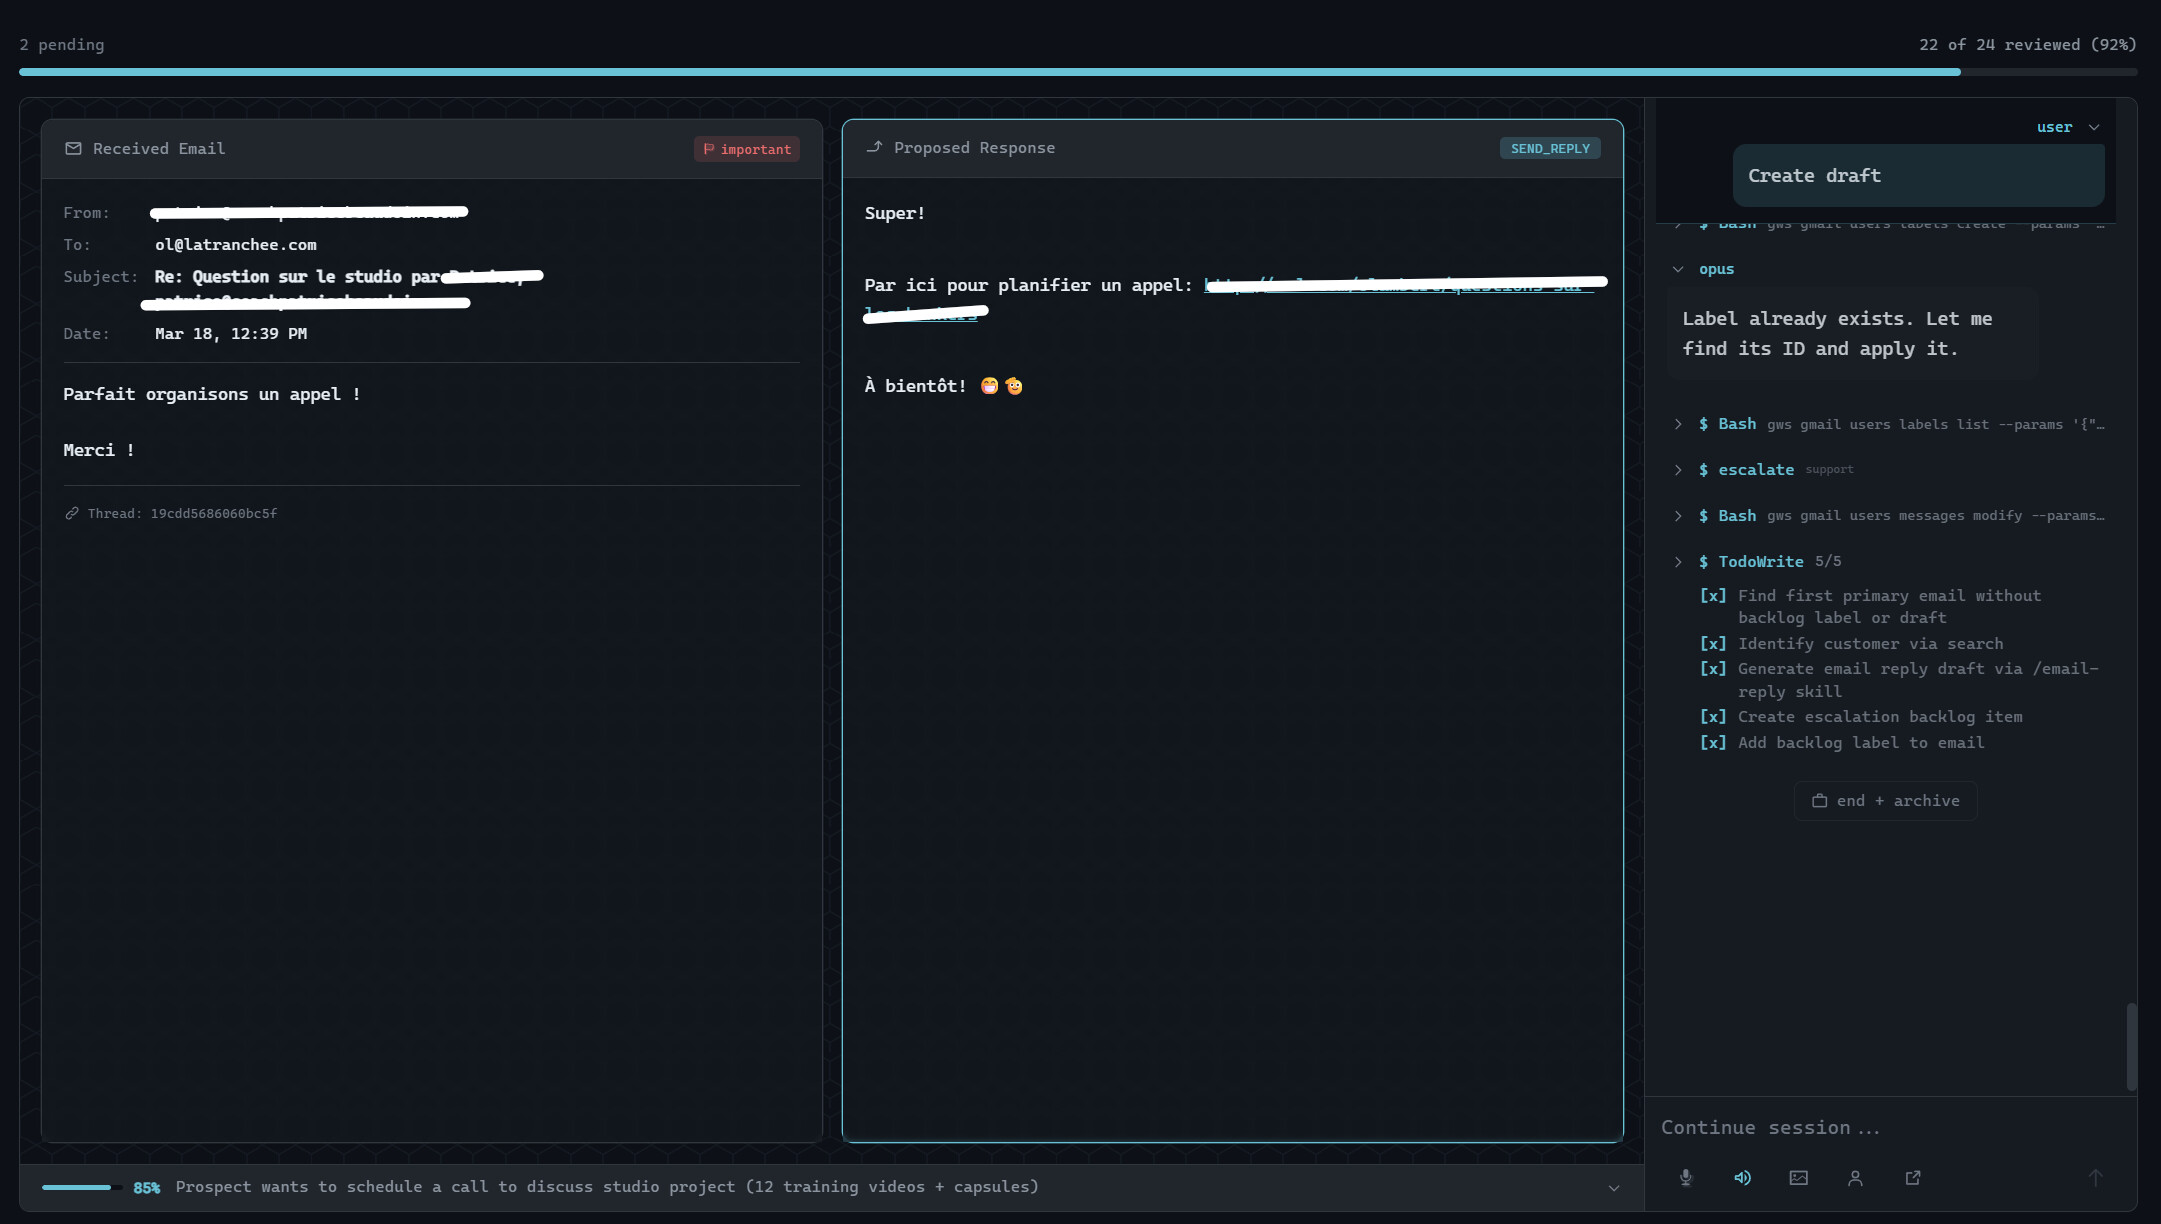Viewport: 2161px width, 1224px height.
Task: Toggle 'Add backlog label to email' checkbox
Action: click(1712, 743)
